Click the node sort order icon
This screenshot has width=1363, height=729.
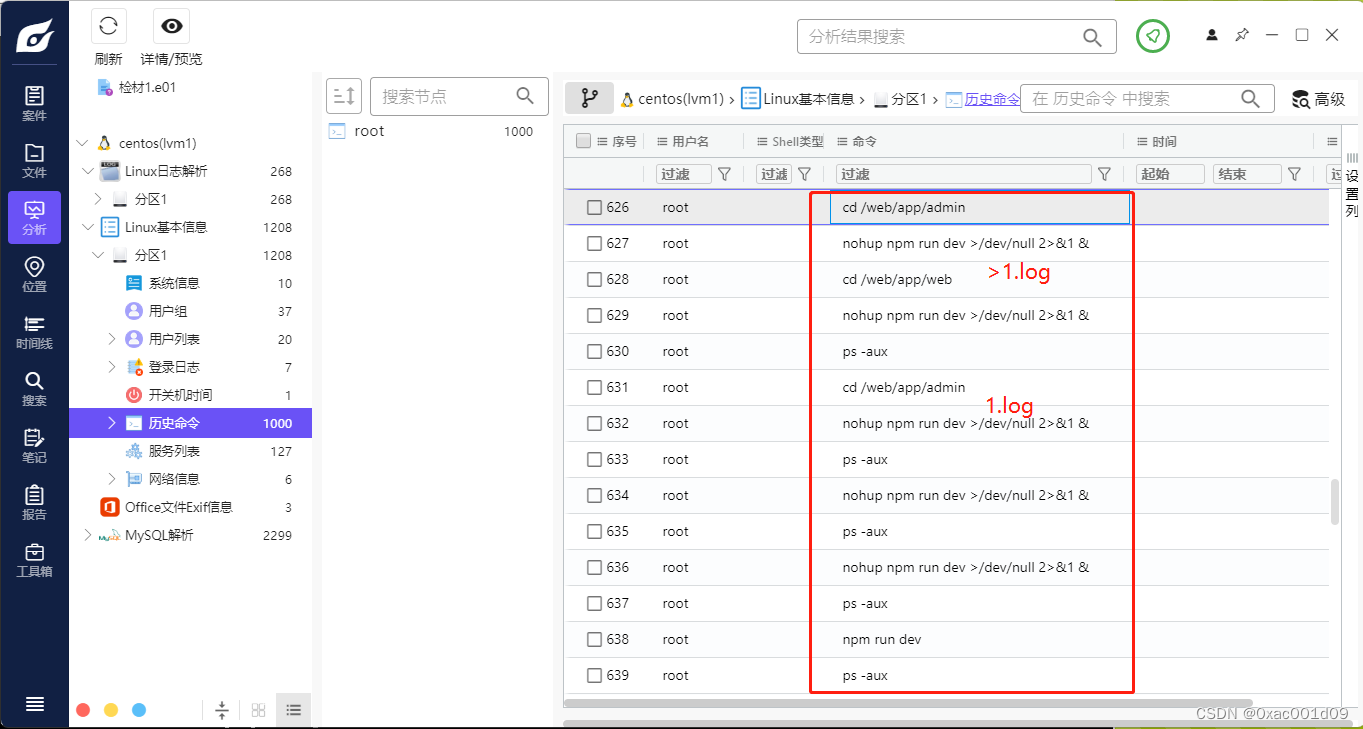coord(343,96)
